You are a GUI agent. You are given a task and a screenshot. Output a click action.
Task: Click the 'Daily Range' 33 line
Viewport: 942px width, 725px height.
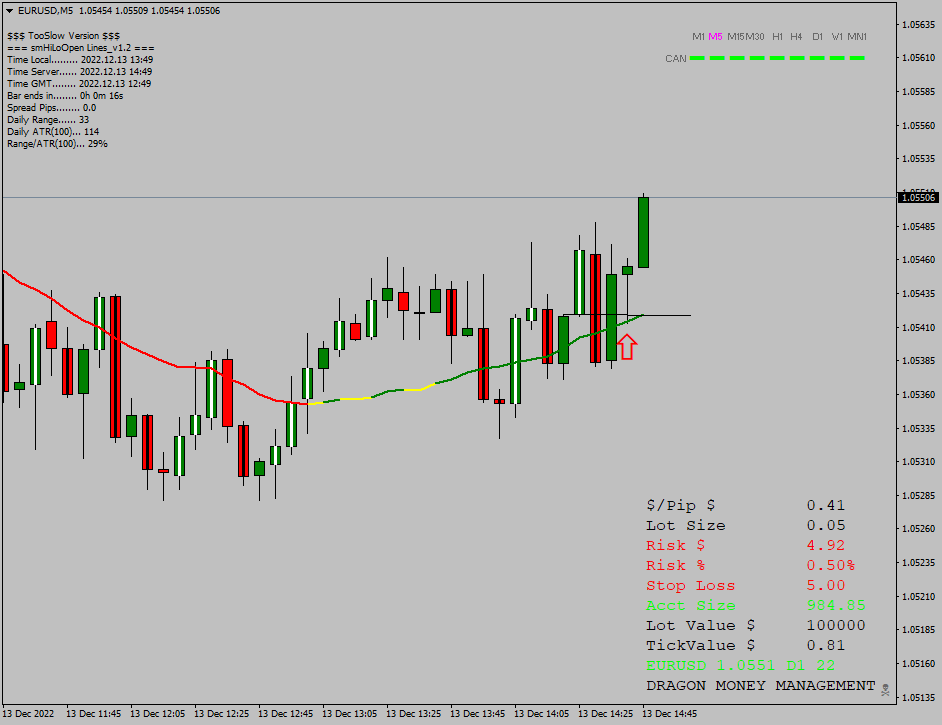pos(48,120)
